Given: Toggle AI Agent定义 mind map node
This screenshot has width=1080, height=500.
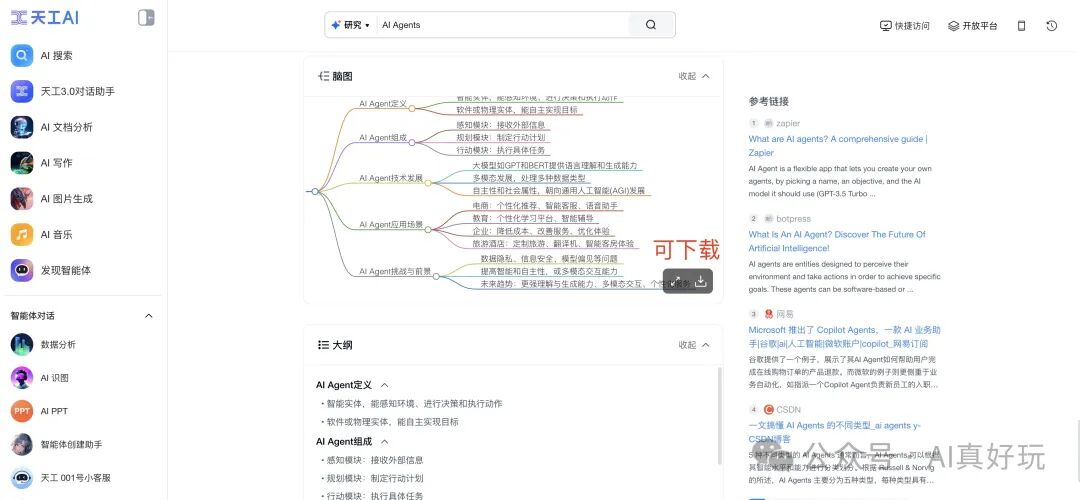Looking at the screenshot, I should click(x=411, y=108).
